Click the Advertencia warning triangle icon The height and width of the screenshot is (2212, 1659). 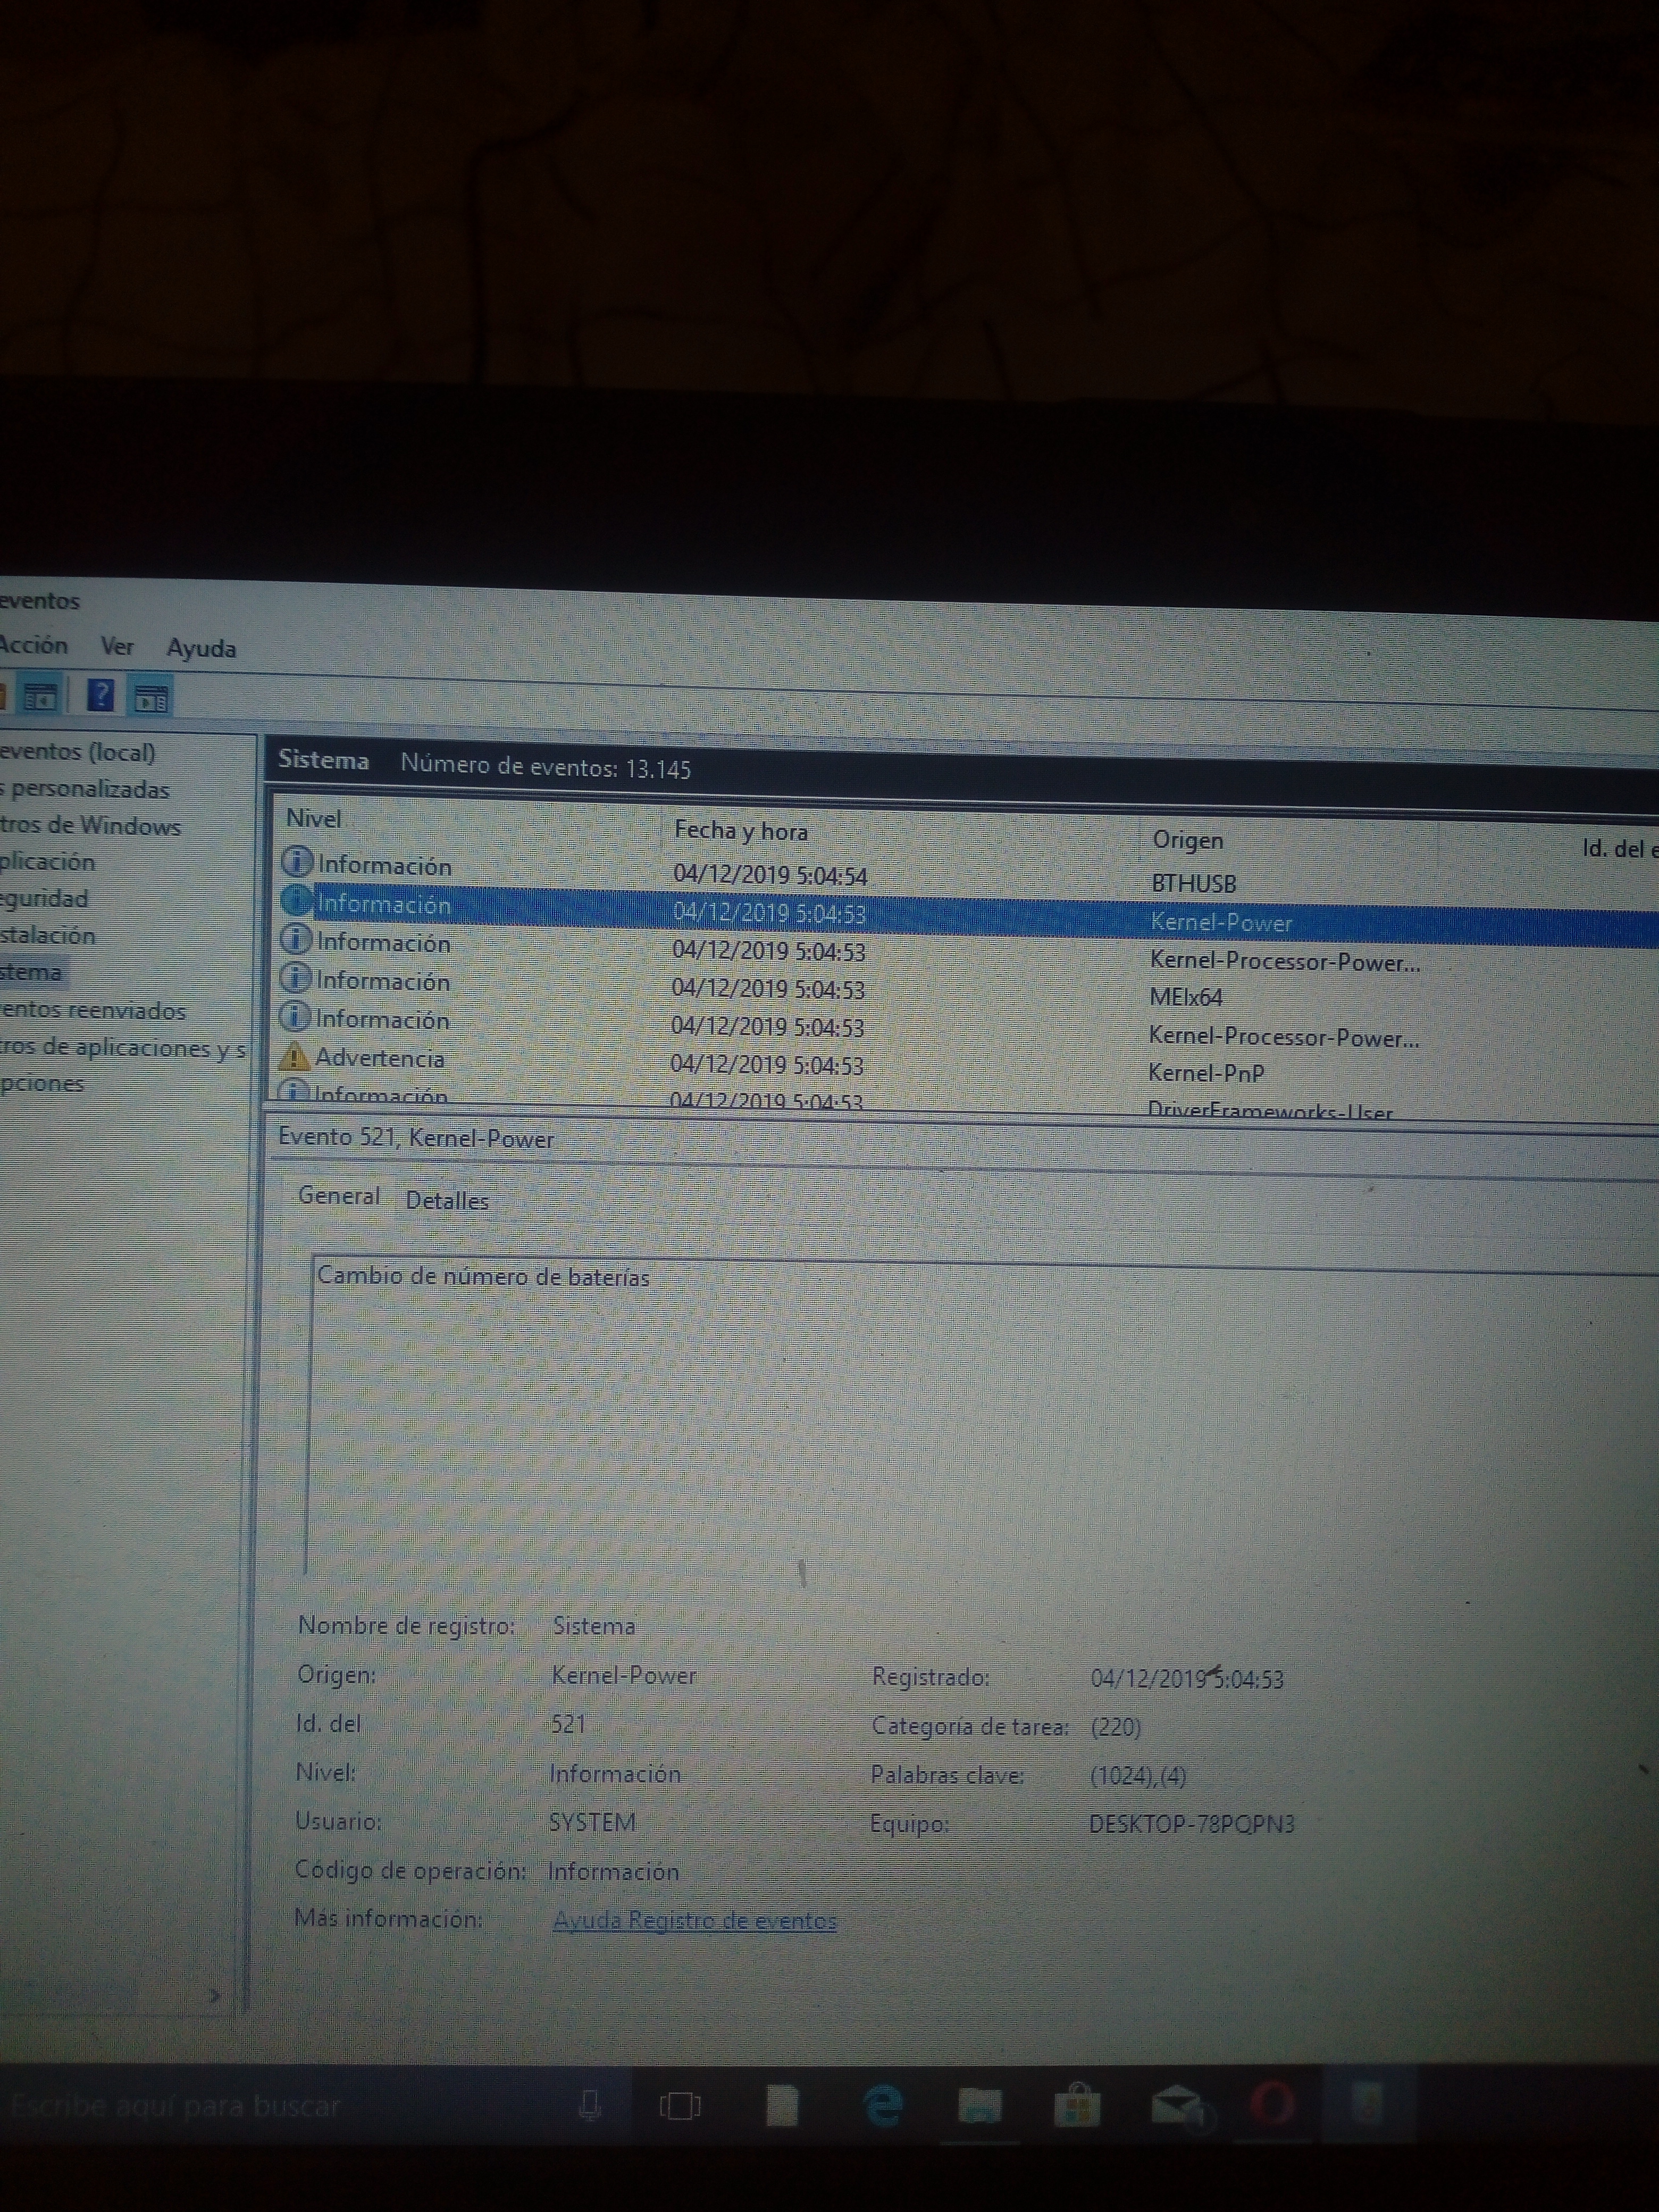click(294, 1056)
